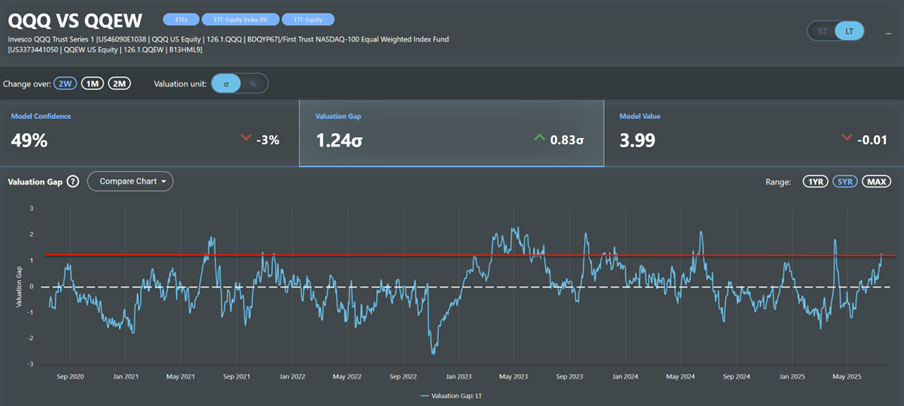Select the Valuation Gap card
The height and width of the screenshot is (406, 904).
click(451, 133)
